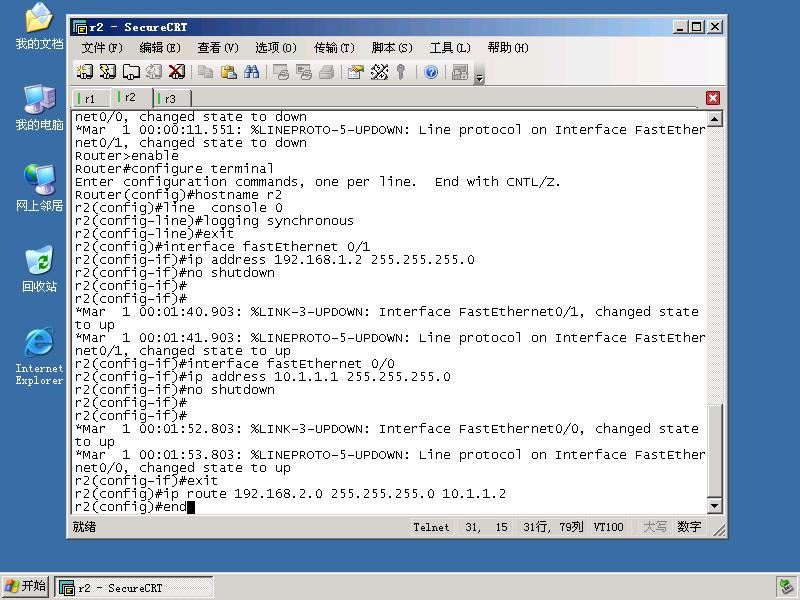The height and width of the screenshot is (600, 800).
Task: Open the 工具(L) menu
Action: [x=450, y=48]
